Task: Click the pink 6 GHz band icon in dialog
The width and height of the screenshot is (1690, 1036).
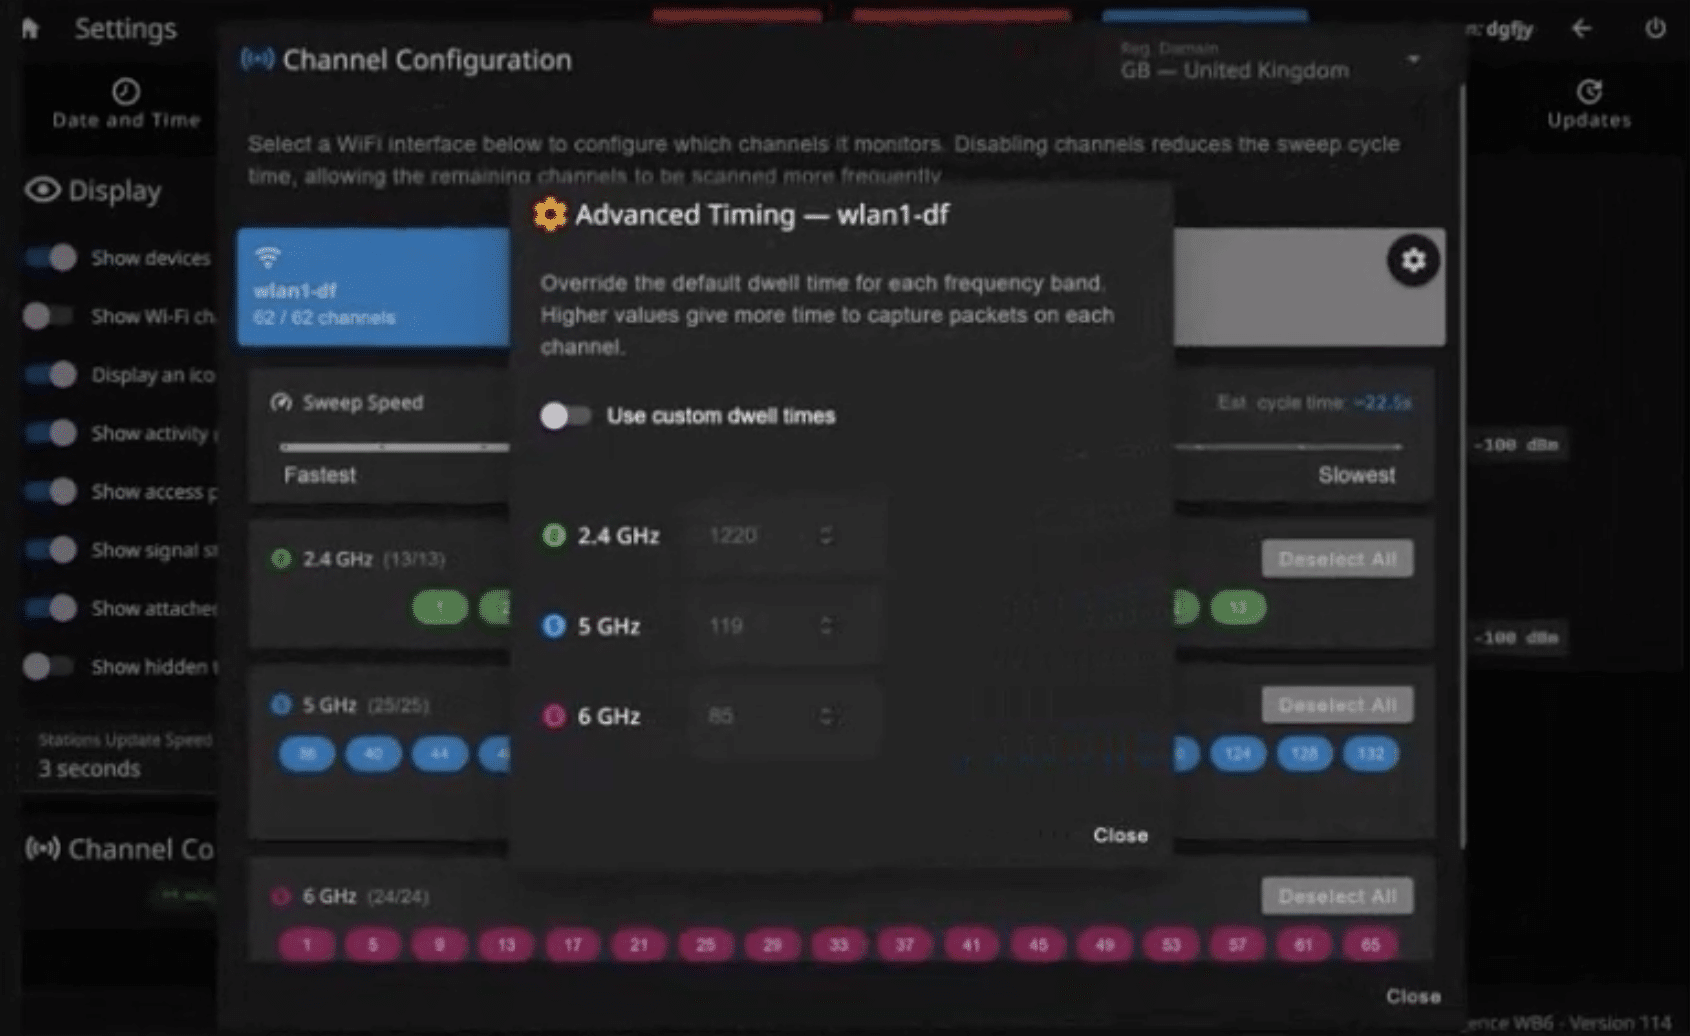Action: click(x=553, y=716)
